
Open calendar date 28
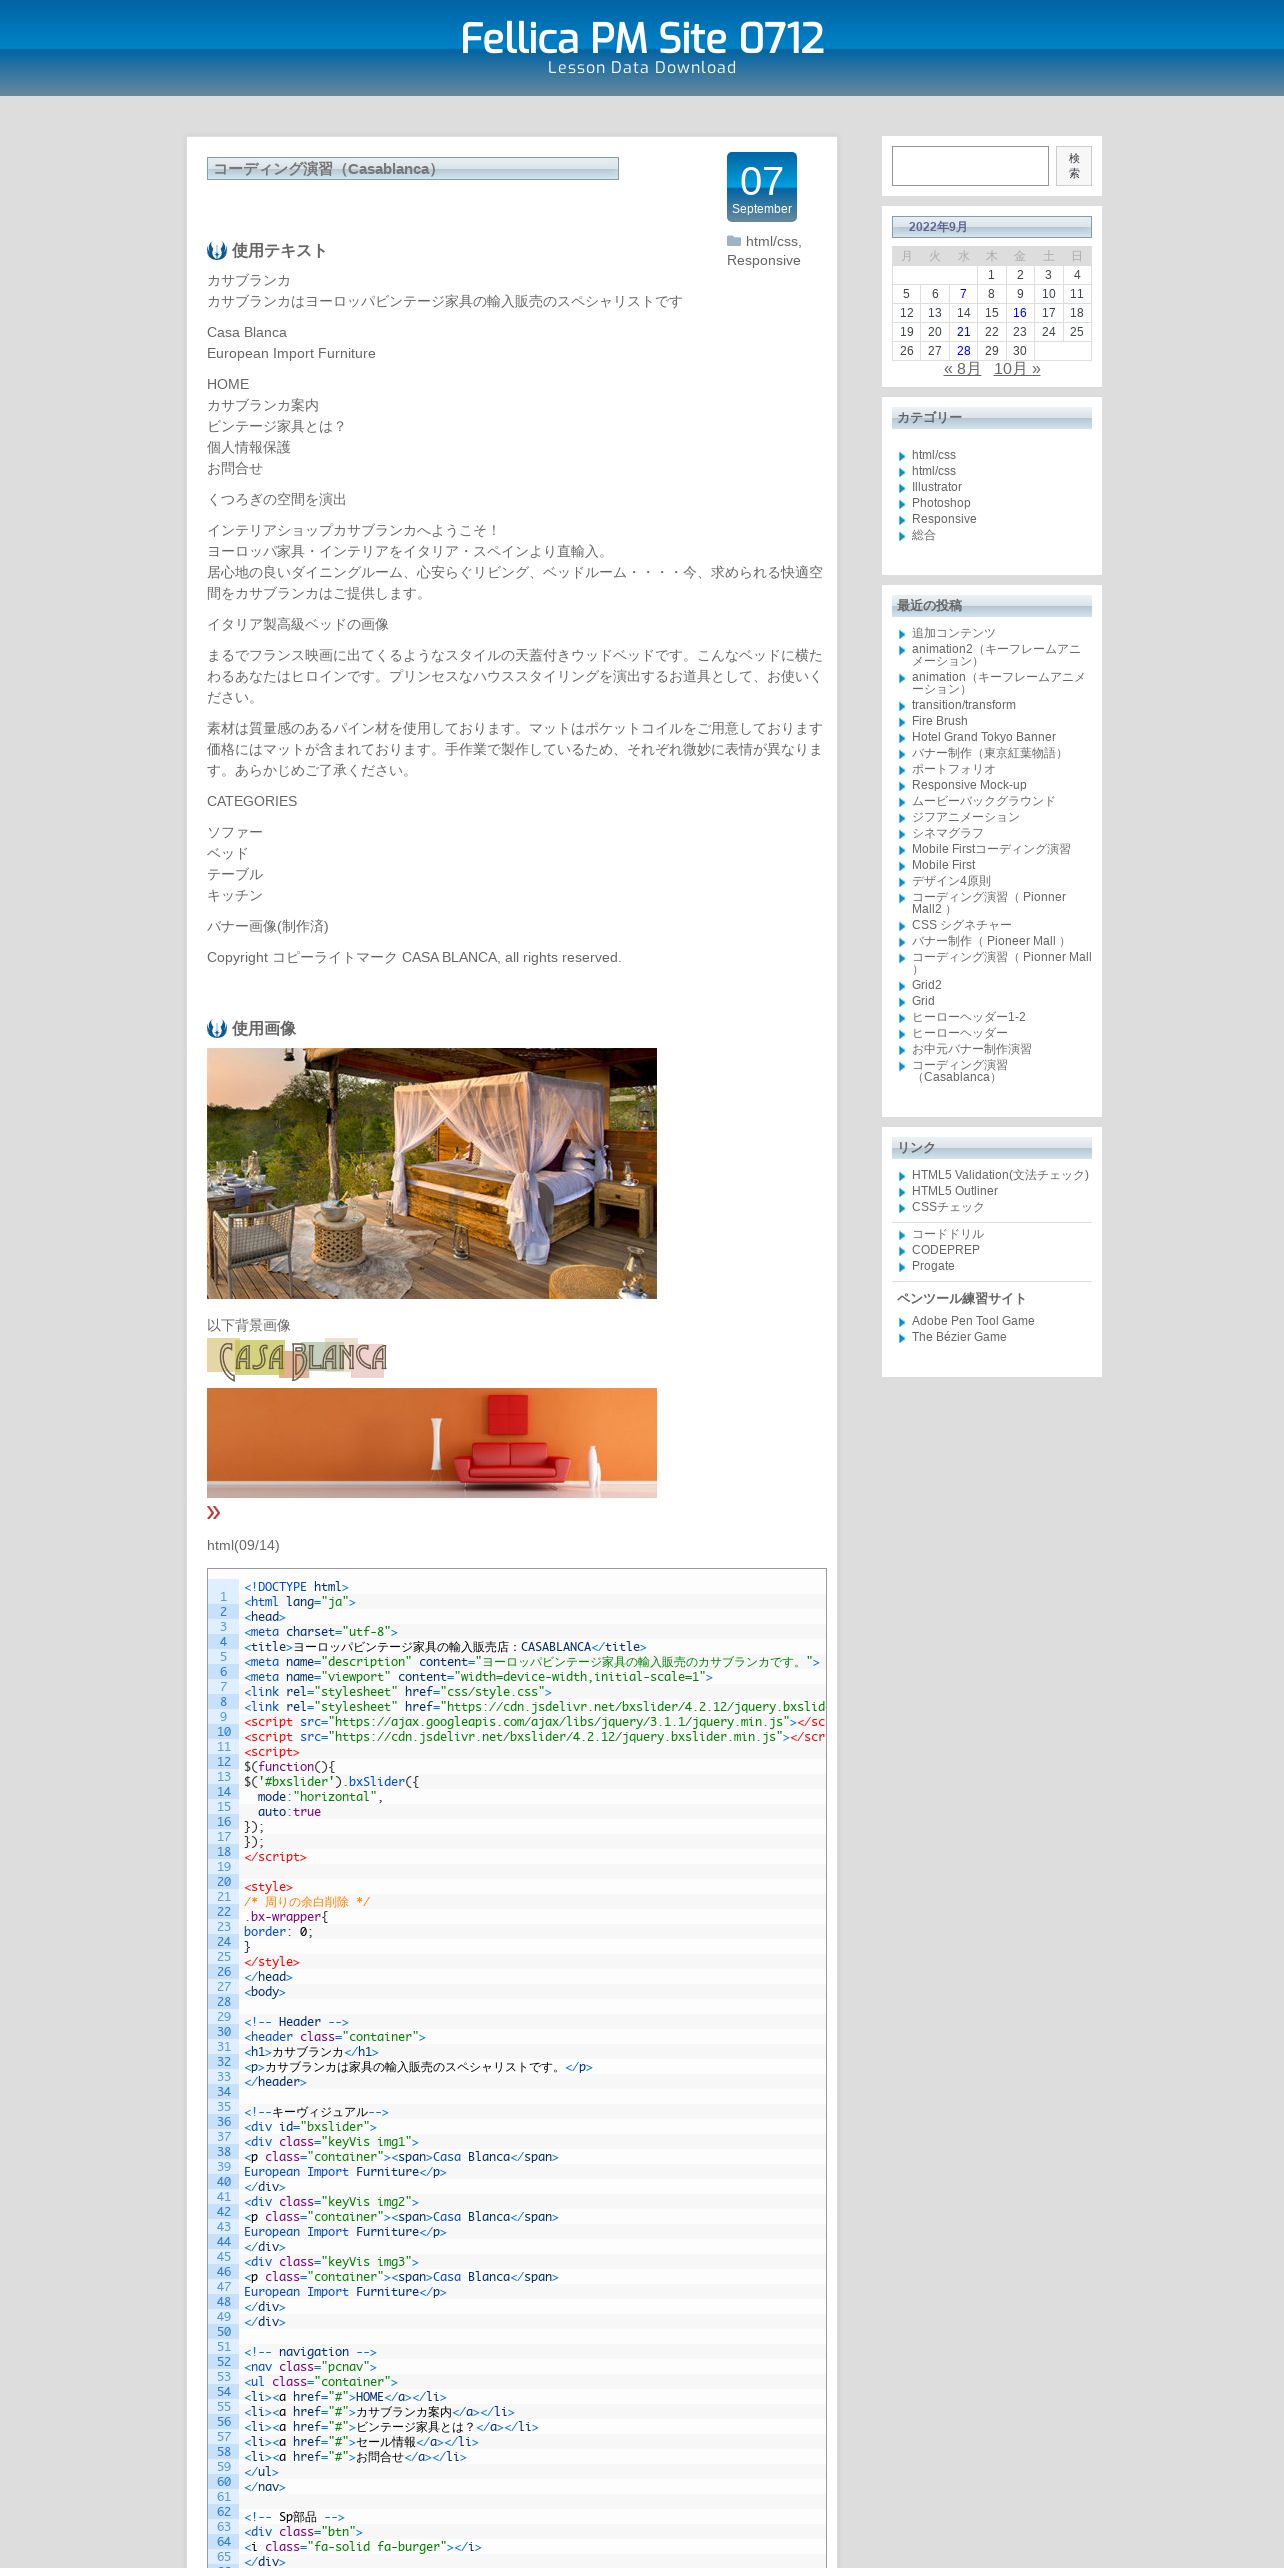click(963, 351)
